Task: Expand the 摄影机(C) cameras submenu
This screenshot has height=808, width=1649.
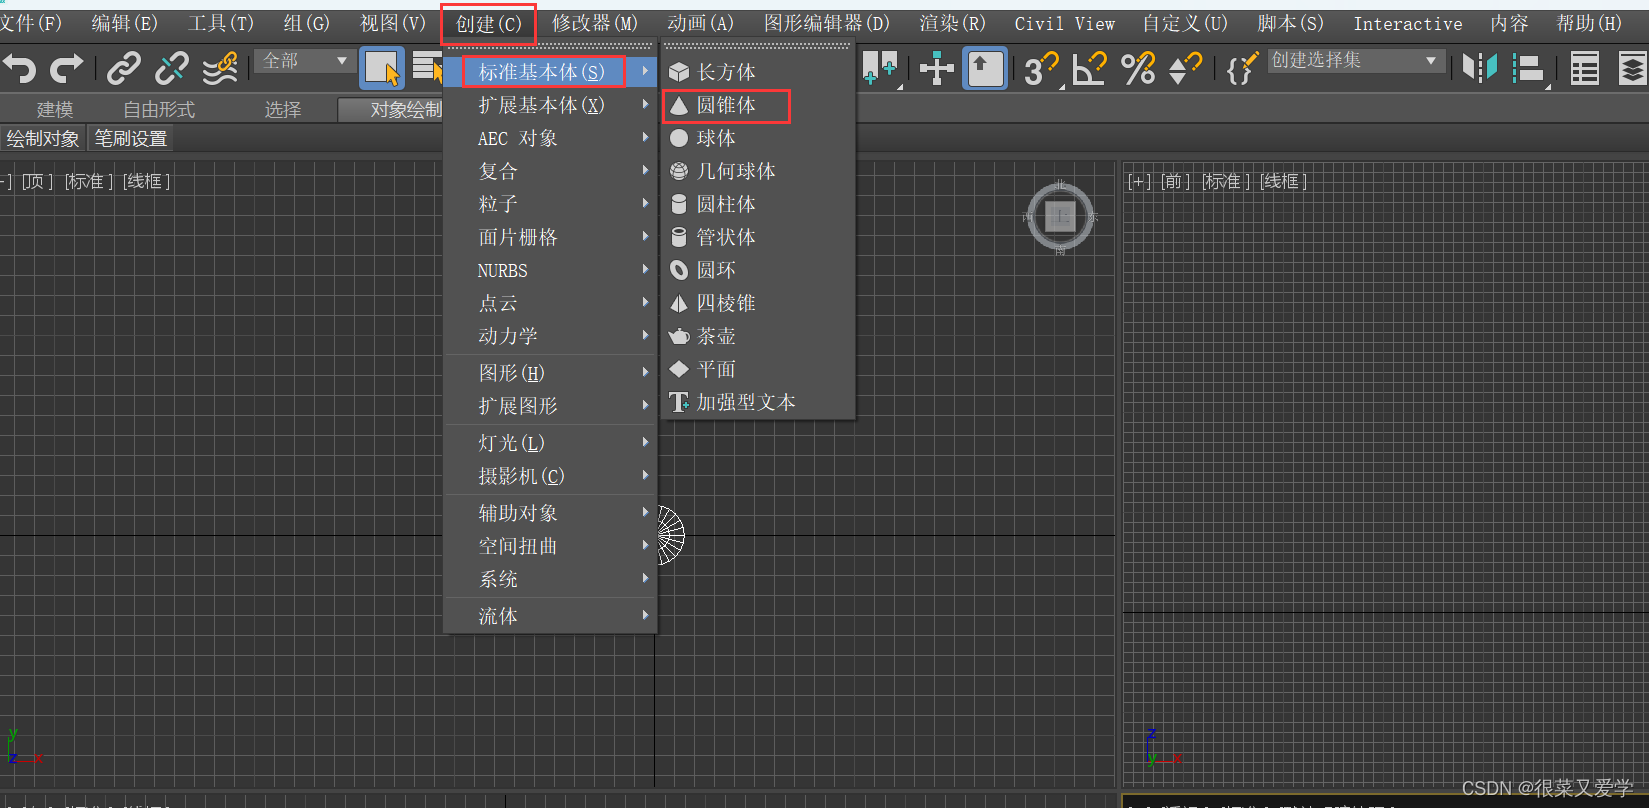Action: click(550, 476)
